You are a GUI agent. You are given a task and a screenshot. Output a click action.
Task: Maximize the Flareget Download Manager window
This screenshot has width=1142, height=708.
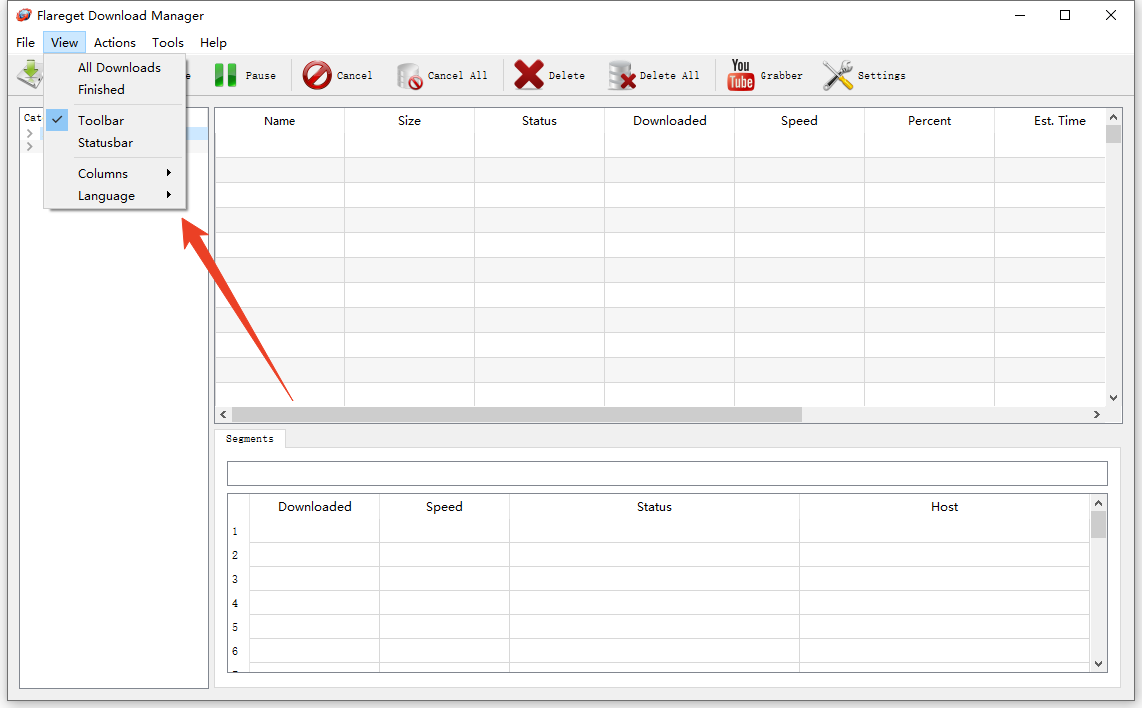pyautogui.click(x=1065, y=15)
